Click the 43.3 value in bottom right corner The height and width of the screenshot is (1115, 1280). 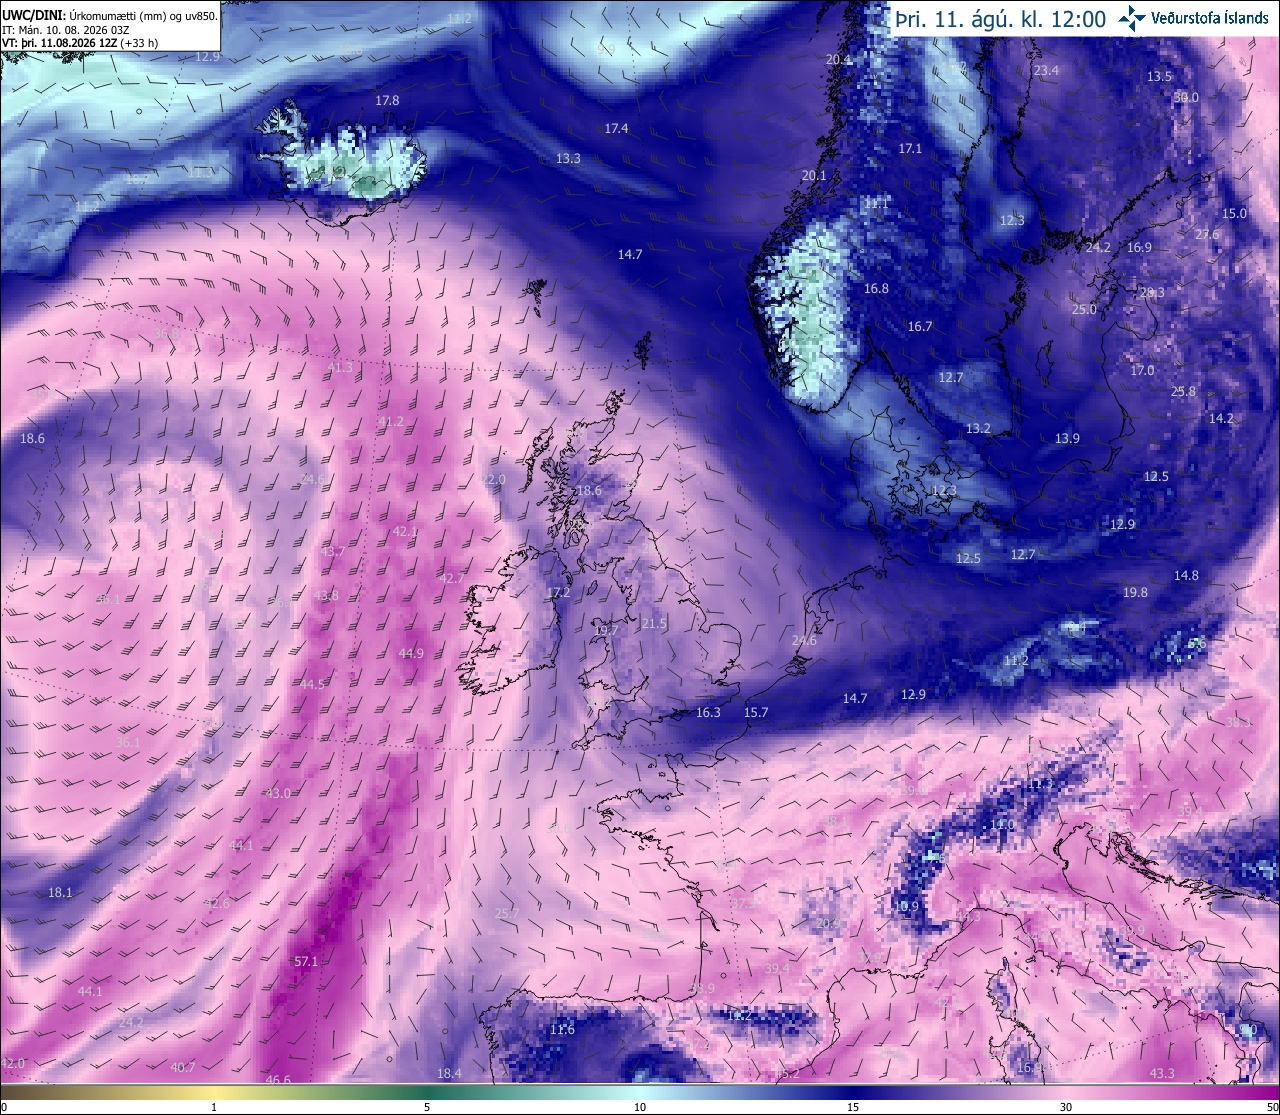(x=1162, y=1073)
